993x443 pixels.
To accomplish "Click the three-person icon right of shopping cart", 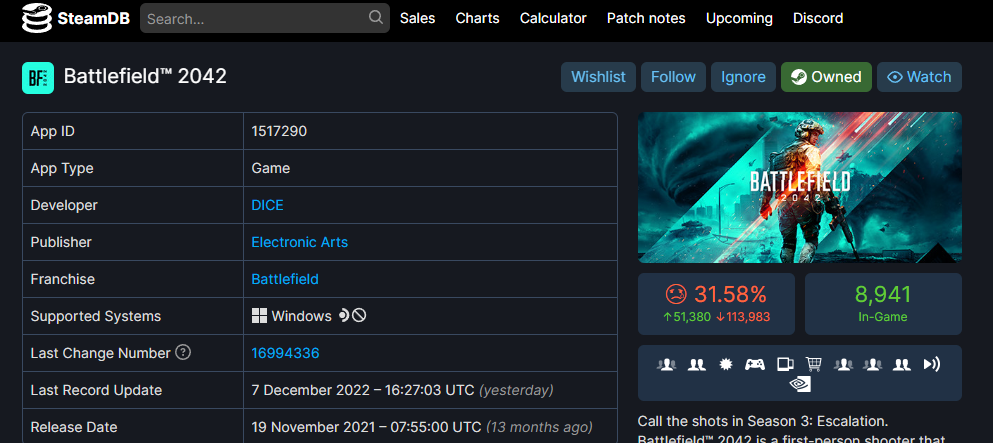I will pyautogui.click(x=844, y=364).
